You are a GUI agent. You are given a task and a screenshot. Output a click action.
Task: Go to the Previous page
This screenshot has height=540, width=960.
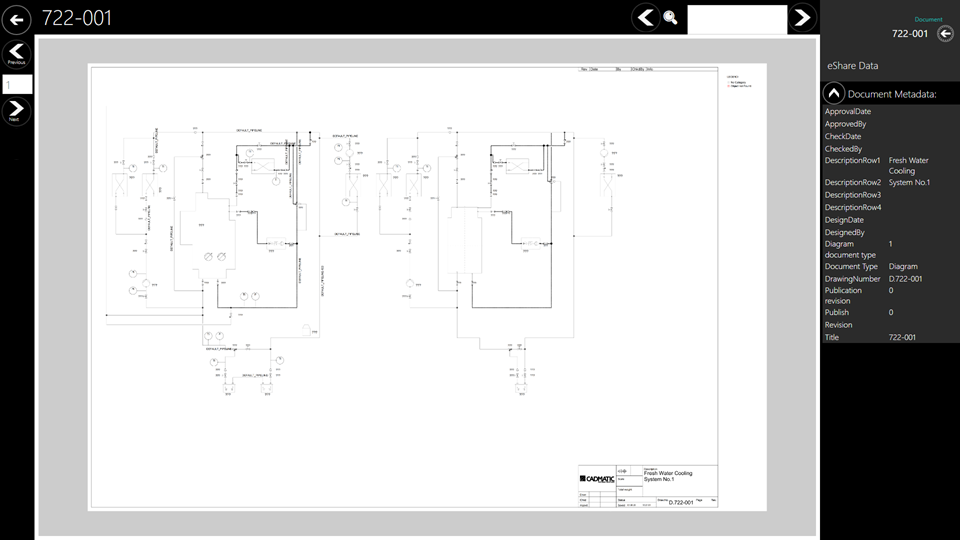16,52
